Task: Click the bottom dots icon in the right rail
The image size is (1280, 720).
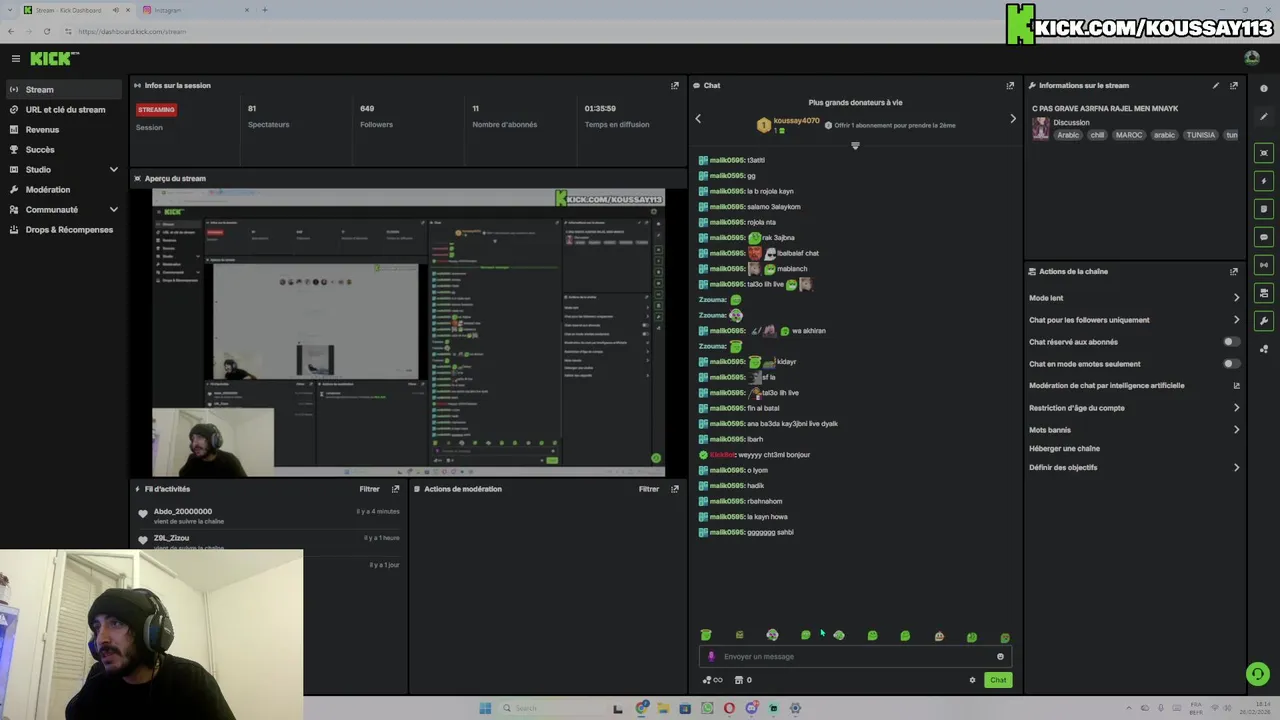Action: [x=1264, y=349]
